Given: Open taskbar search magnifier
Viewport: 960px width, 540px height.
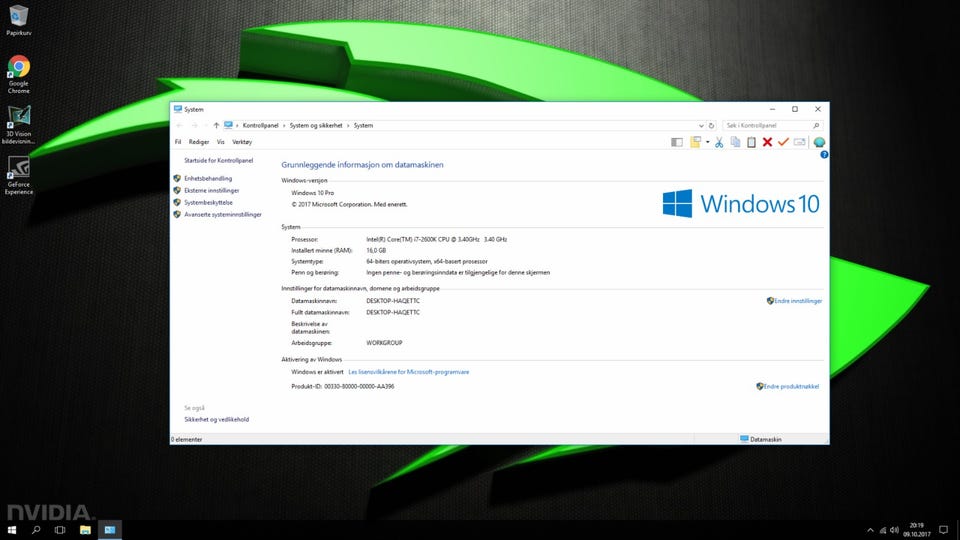Looking at the screenshot, I should point(36,530).
